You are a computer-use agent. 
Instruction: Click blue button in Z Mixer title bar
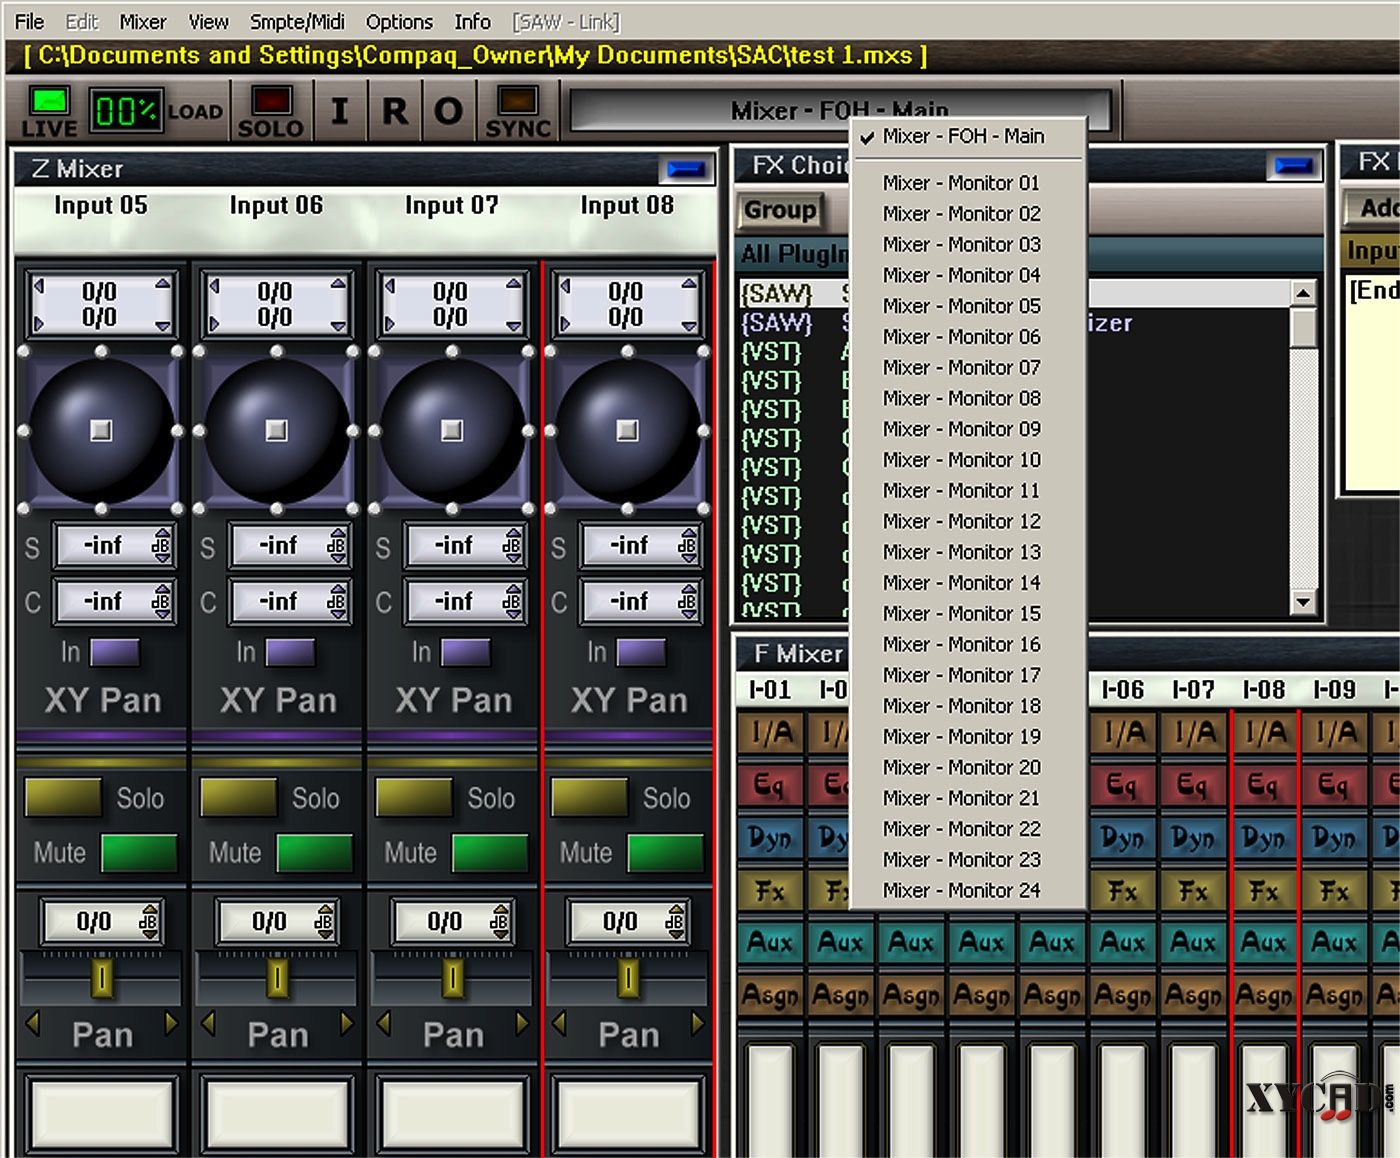(x=686, y=169)
